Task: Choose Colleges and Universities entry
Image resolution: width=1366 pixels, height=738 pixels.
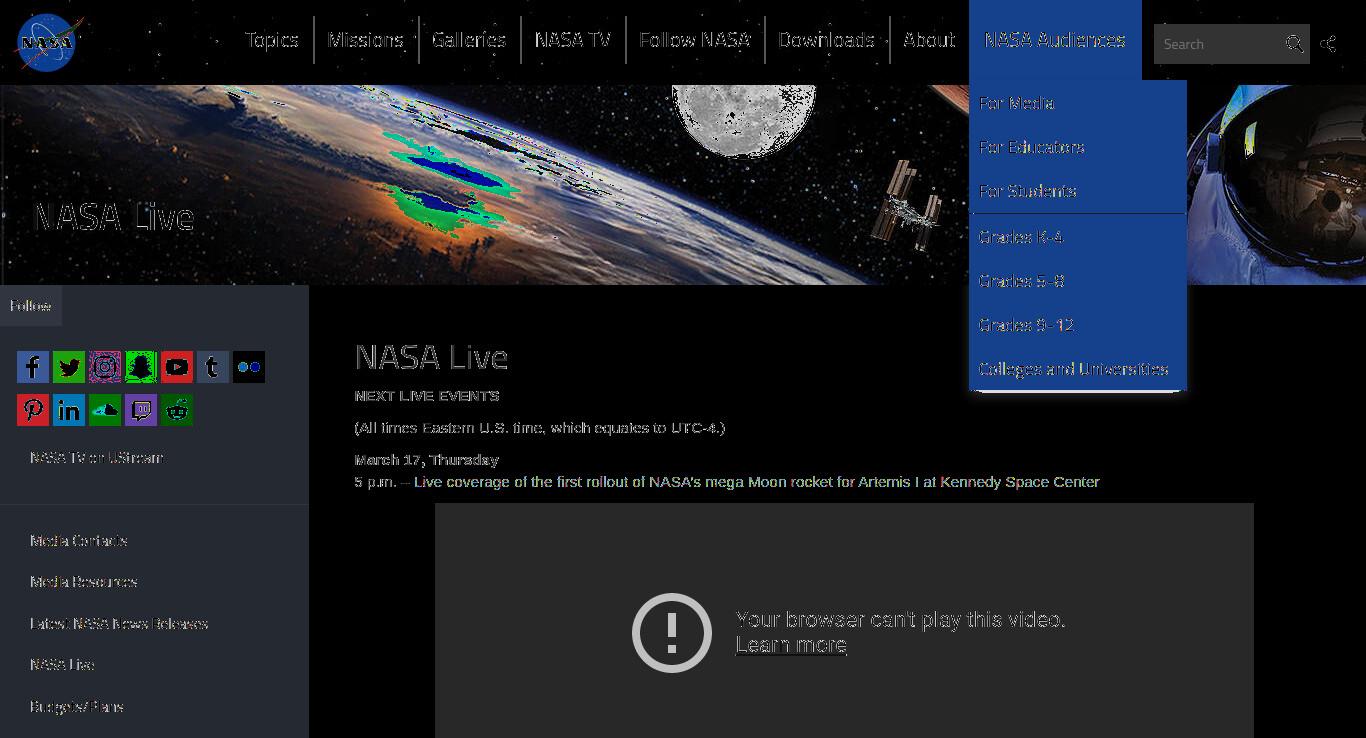Action: tap(1077, 369)
